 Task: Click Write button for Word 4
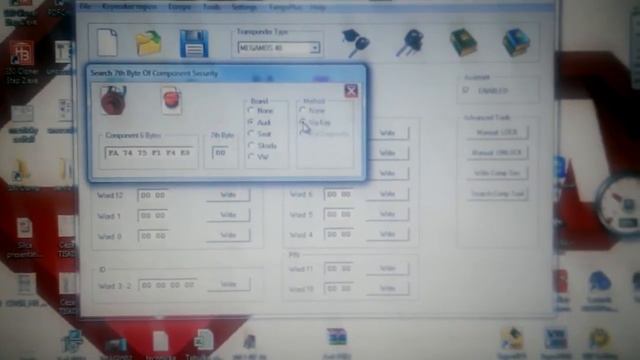pos(387,234)
